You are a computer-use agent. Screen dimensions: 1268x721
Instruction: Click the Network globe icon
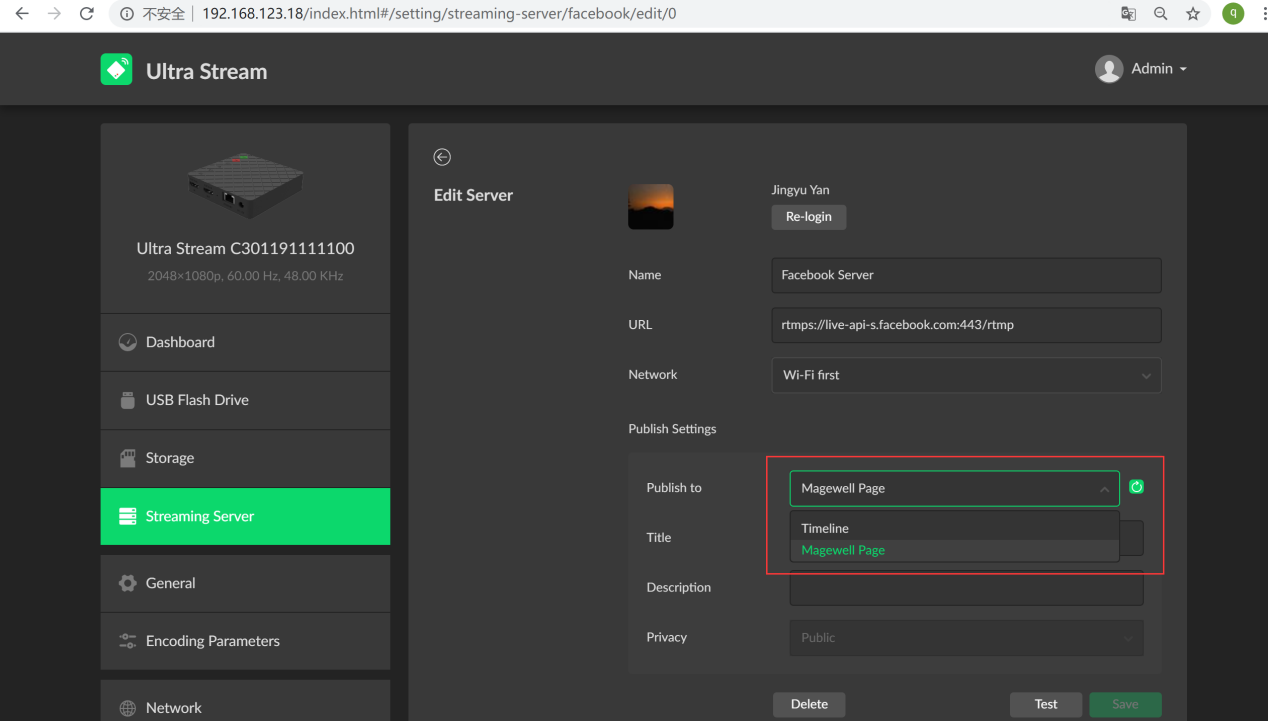pyautogui.click(x=127, y=708)
